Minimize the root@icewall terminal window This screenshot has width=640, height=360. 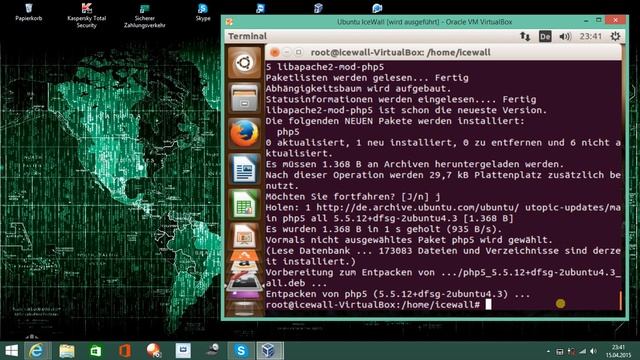click(287, 52)
